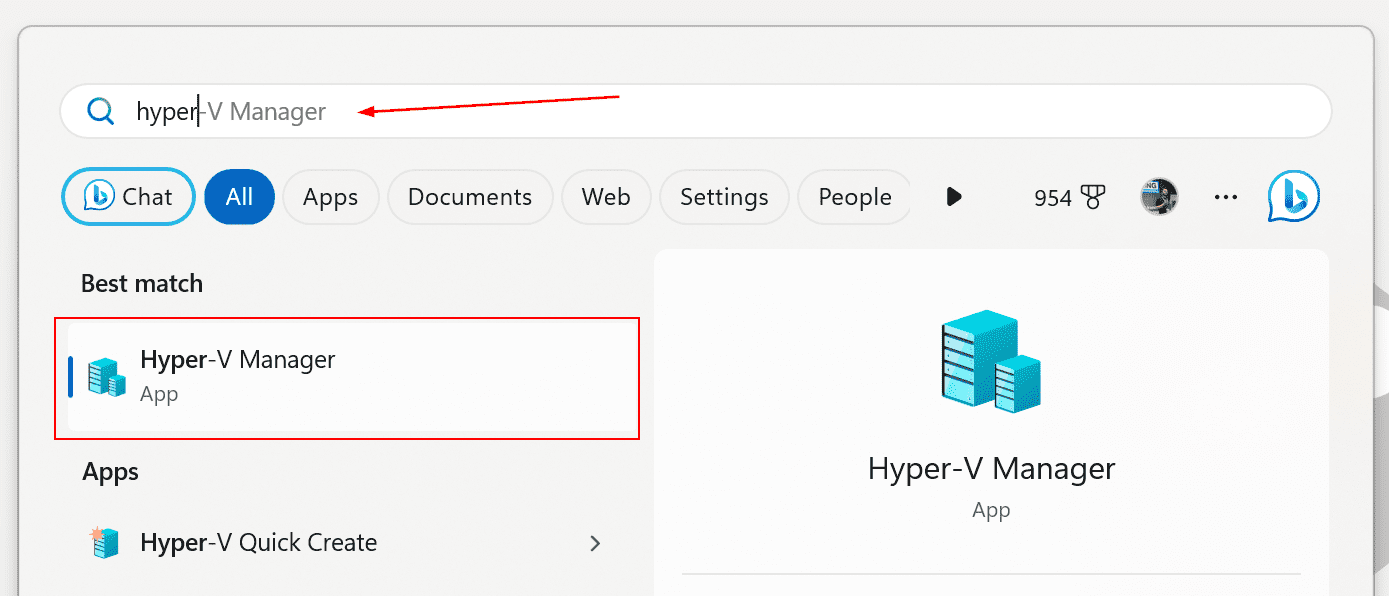
Task: Click the hyper-V Manager search input field
Action: (696, 111)
